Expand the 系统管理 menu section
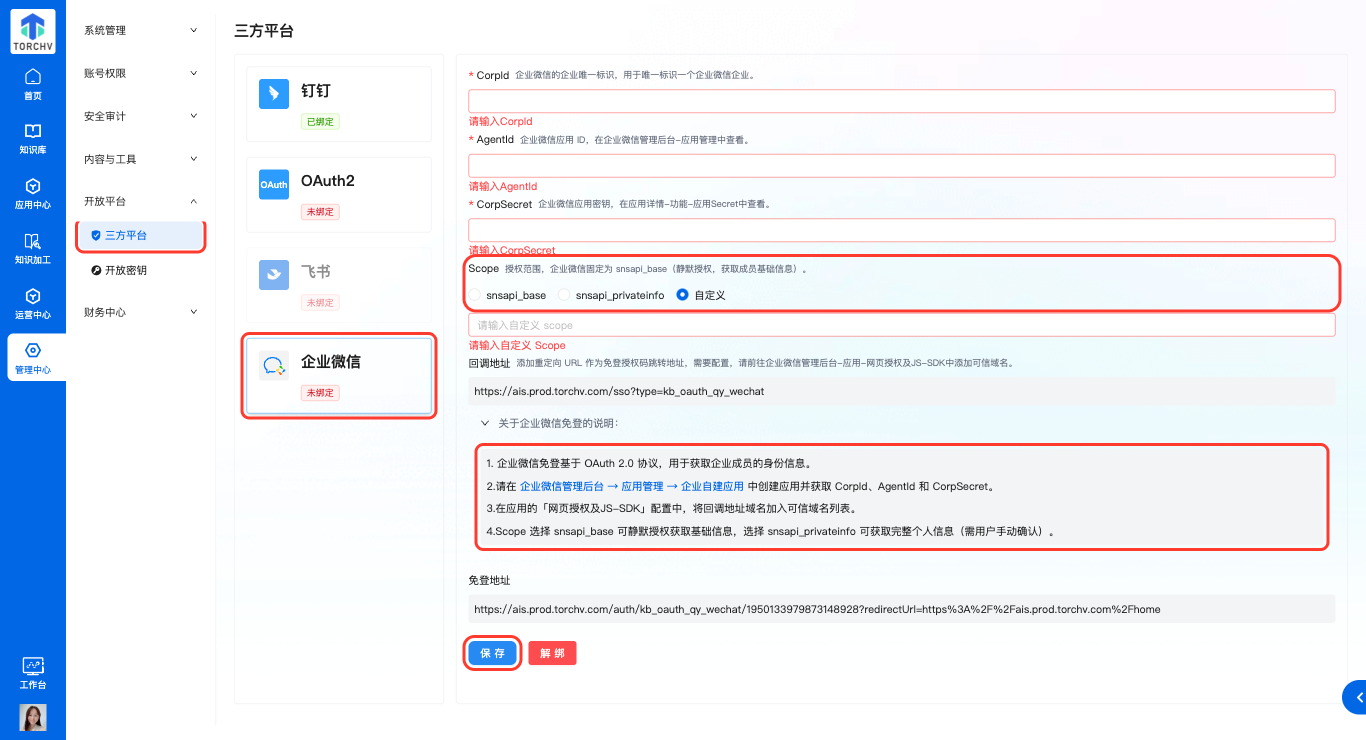 (x=140, y=30)
